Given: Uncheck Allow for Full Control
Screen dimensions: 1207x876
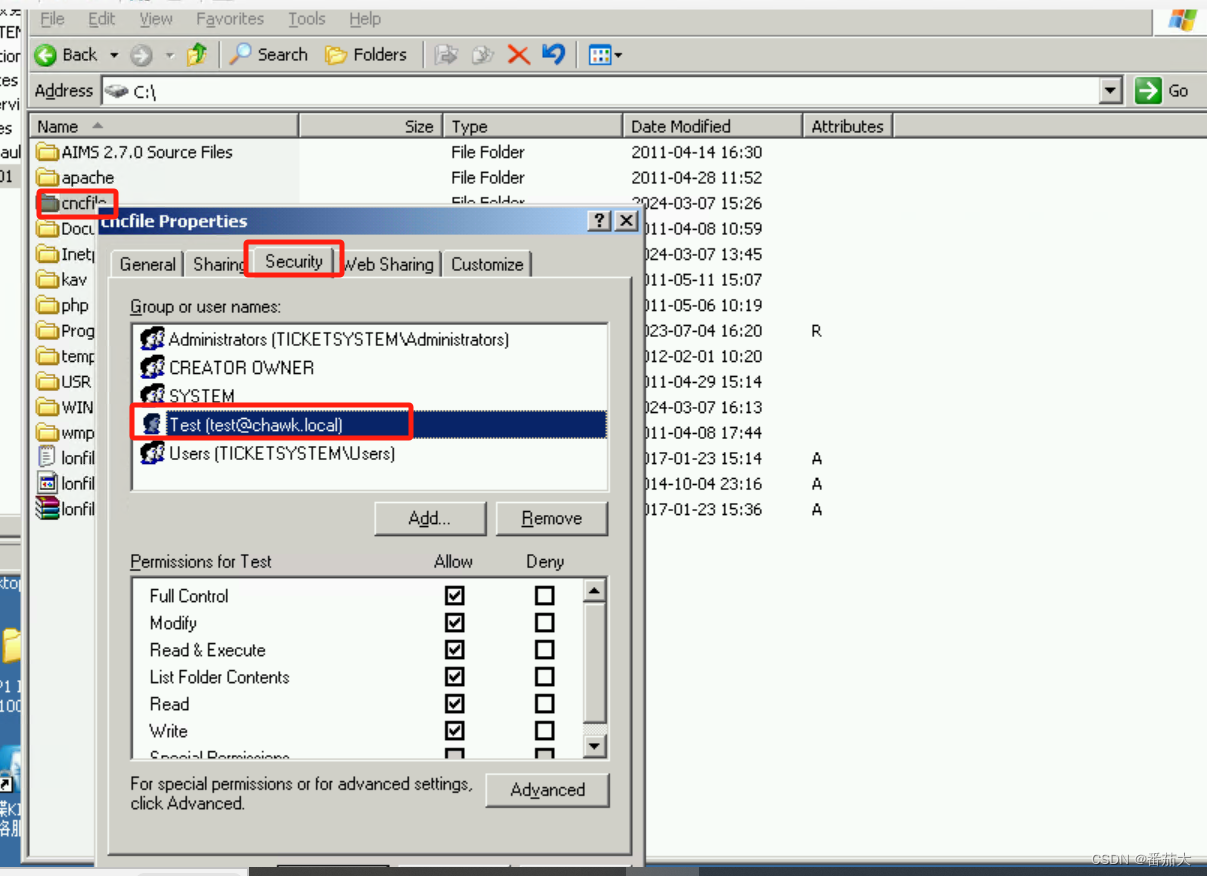Looking at the screenshot, I should [x=455, y=595].
